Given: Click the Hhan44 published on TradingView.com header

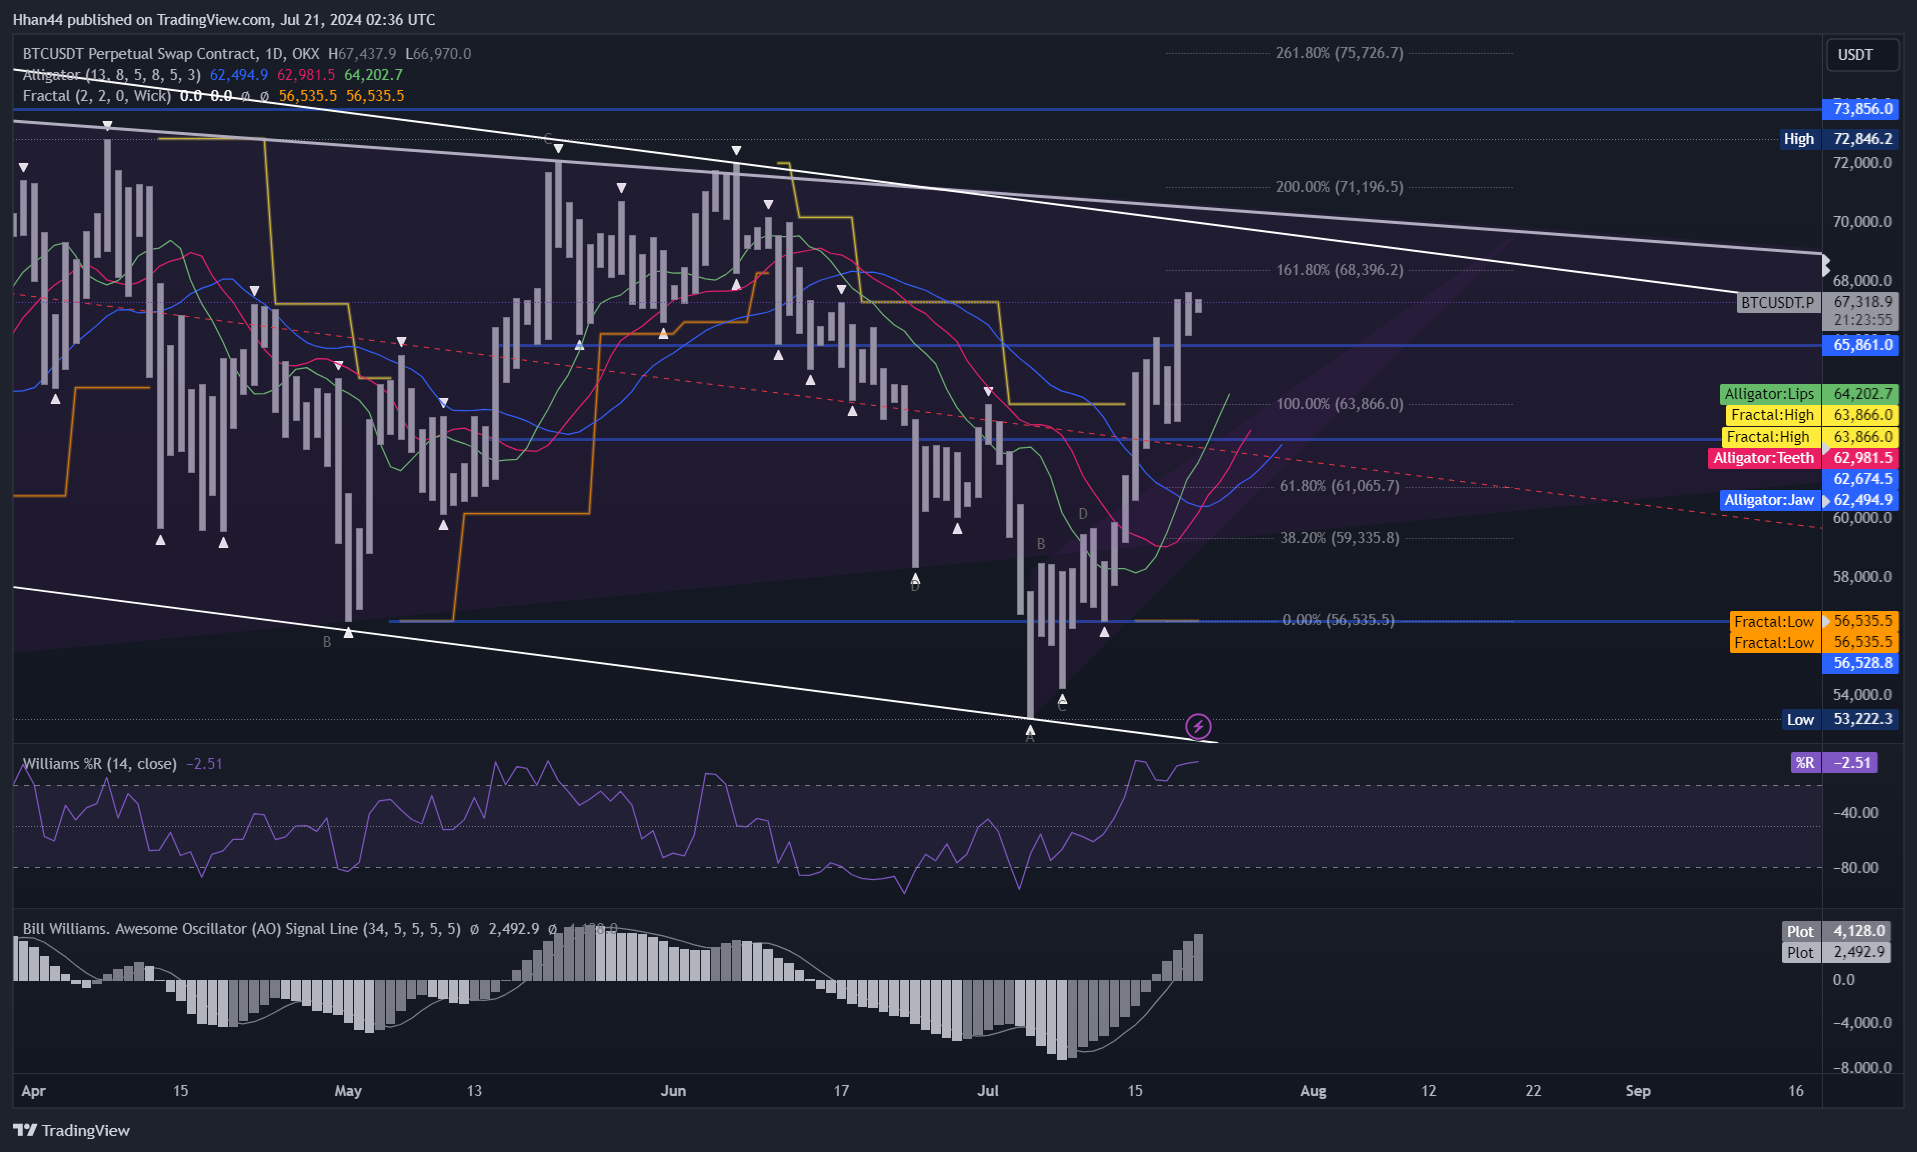Looking at the screenshot, I should (224, 19).
